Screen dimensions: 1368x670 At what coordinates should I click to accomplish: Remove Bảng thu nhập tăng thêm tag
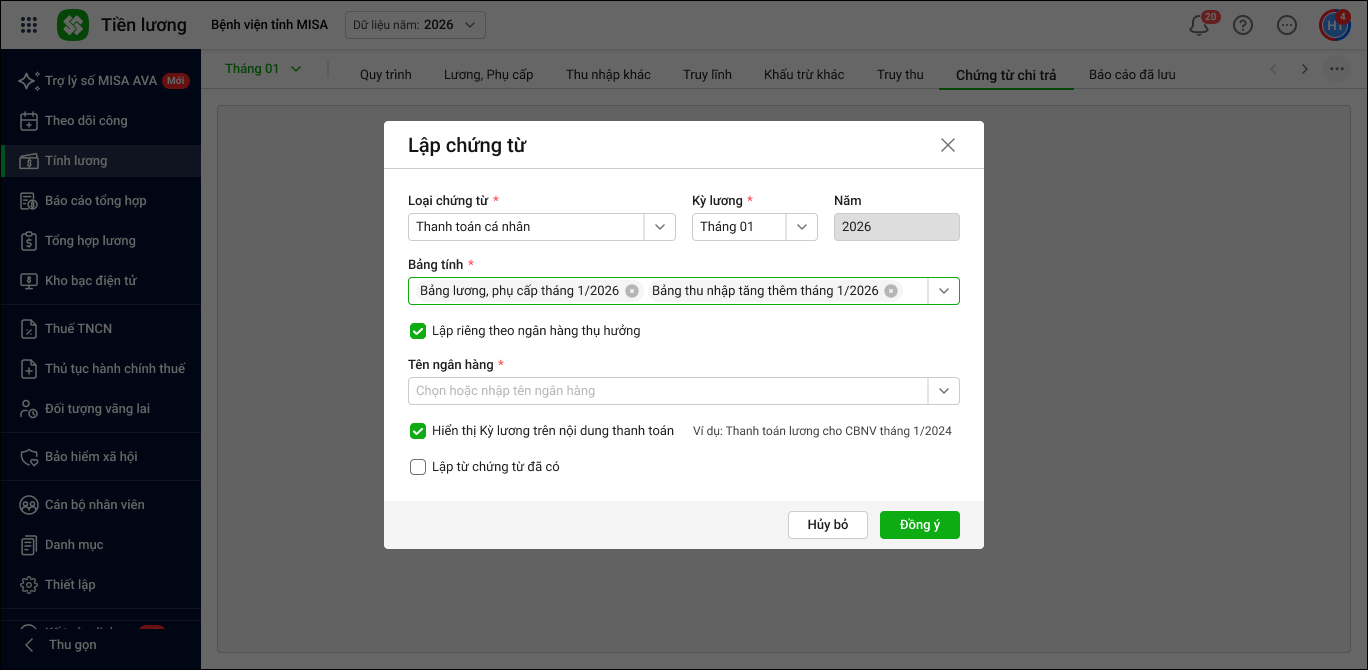point(891,291)
